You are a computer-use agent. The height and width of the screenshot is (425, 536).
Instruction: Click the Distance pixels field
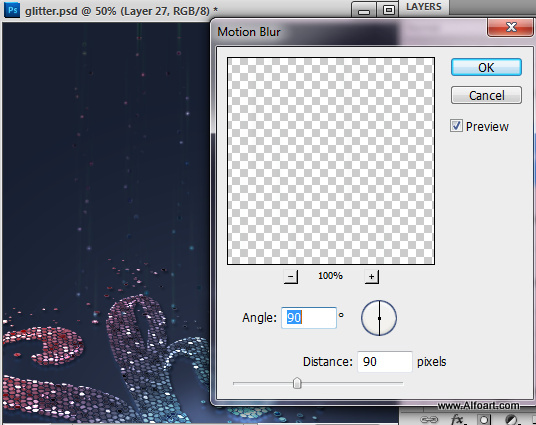click(385, 361)
